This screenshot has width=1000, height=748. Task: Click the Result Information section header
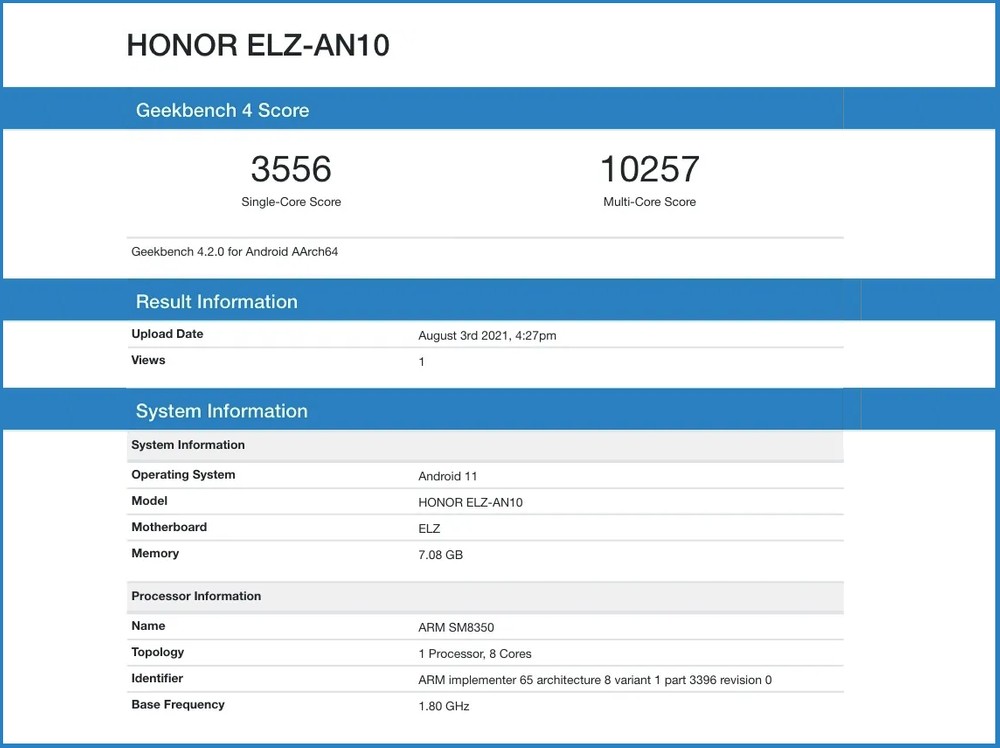217,302
